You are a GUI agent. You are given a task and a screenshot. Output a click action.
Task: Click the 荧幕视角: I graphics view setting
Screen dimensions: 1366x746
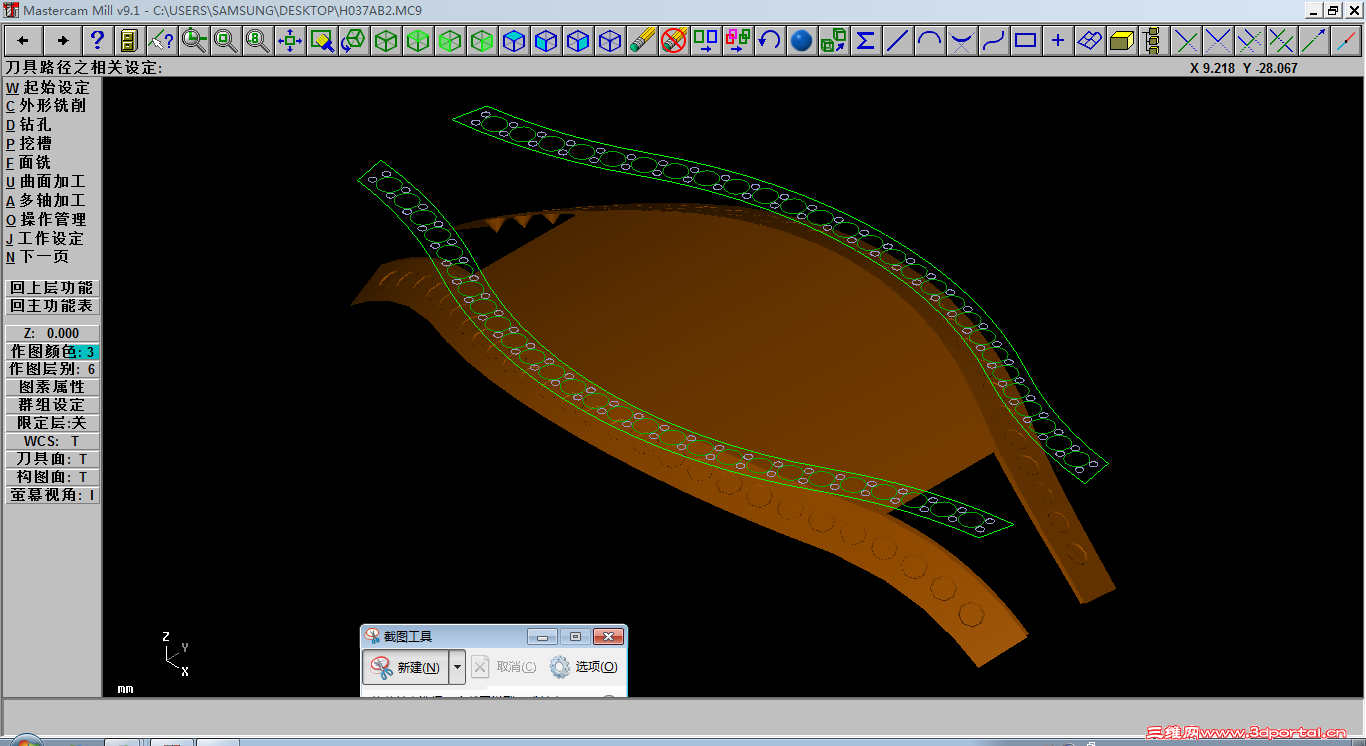[52, 495]
